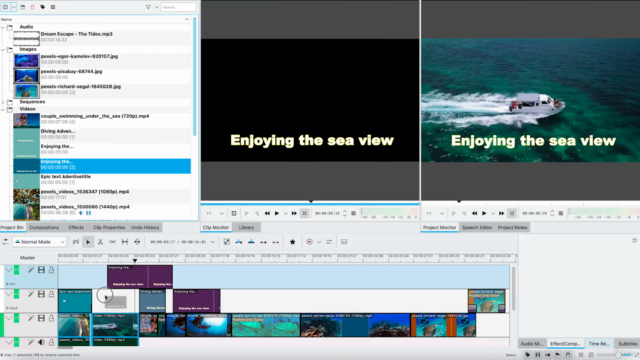Viewport: 640px width, 360px height.
Task: Click the timeline record button
Action: 309,242
